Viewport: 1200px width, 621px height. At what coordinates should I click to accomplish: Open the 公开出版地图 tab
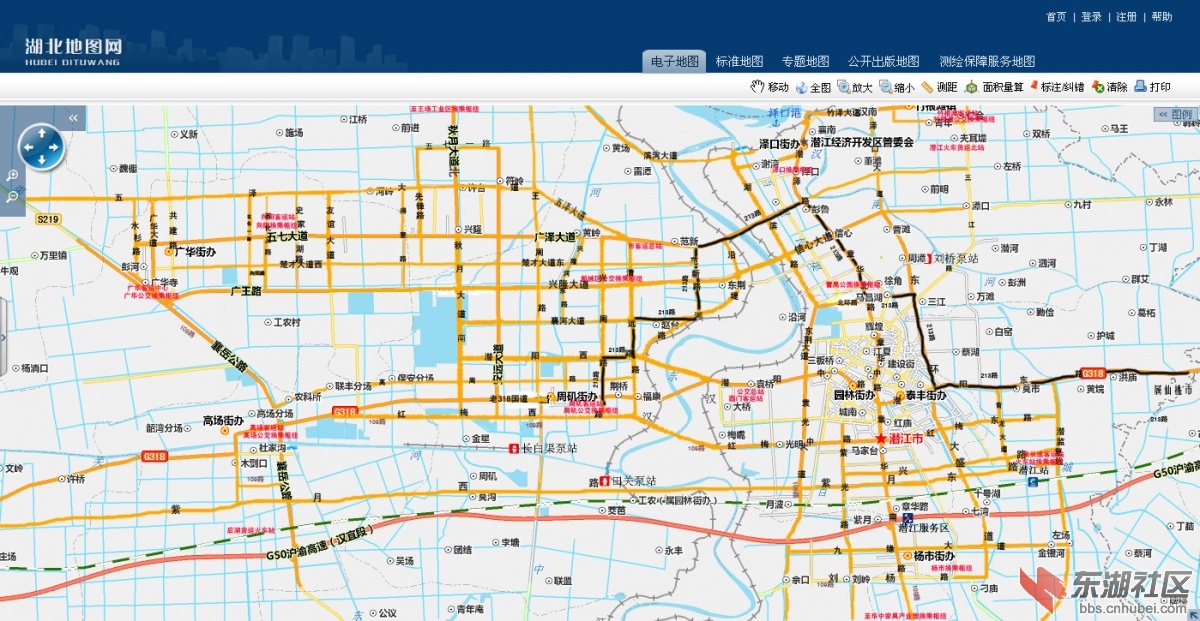[x=883, y=61]
